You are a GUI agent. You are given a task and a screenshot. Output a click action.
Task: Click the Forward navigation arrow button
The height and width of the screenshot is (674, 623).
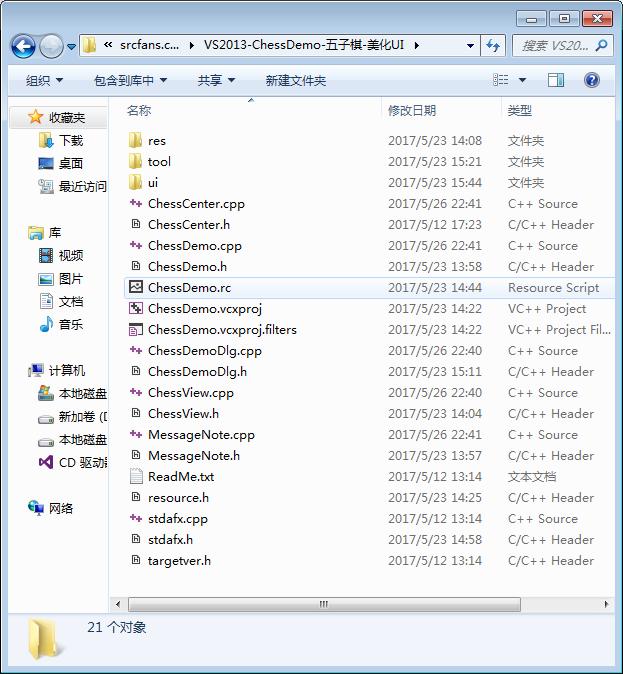point(51,46)
